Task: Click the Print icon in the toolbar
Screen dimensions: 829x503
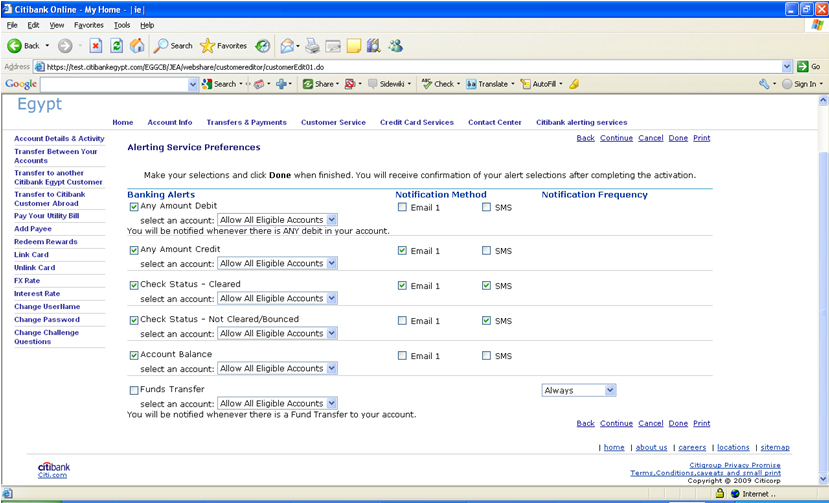Action: coord(312,46)
